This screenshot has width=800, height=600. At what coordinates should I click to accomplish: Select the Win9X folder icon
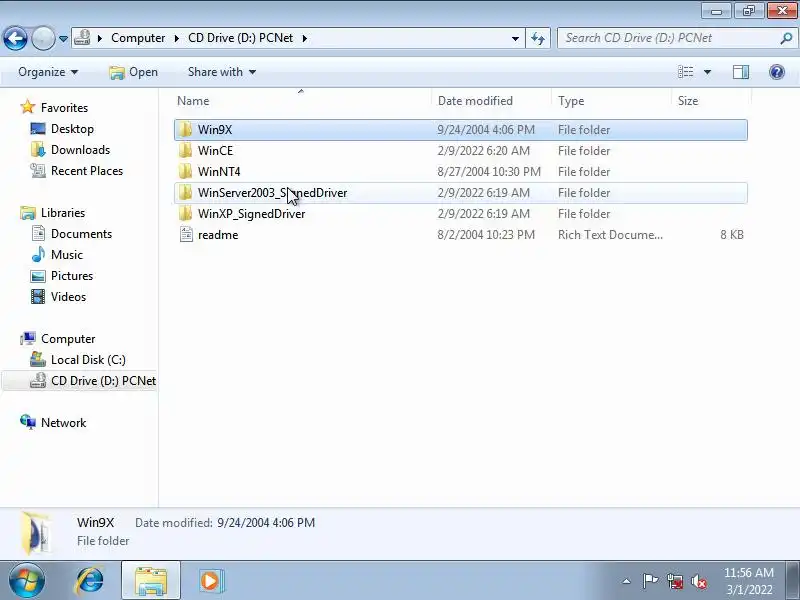[186, 130]
